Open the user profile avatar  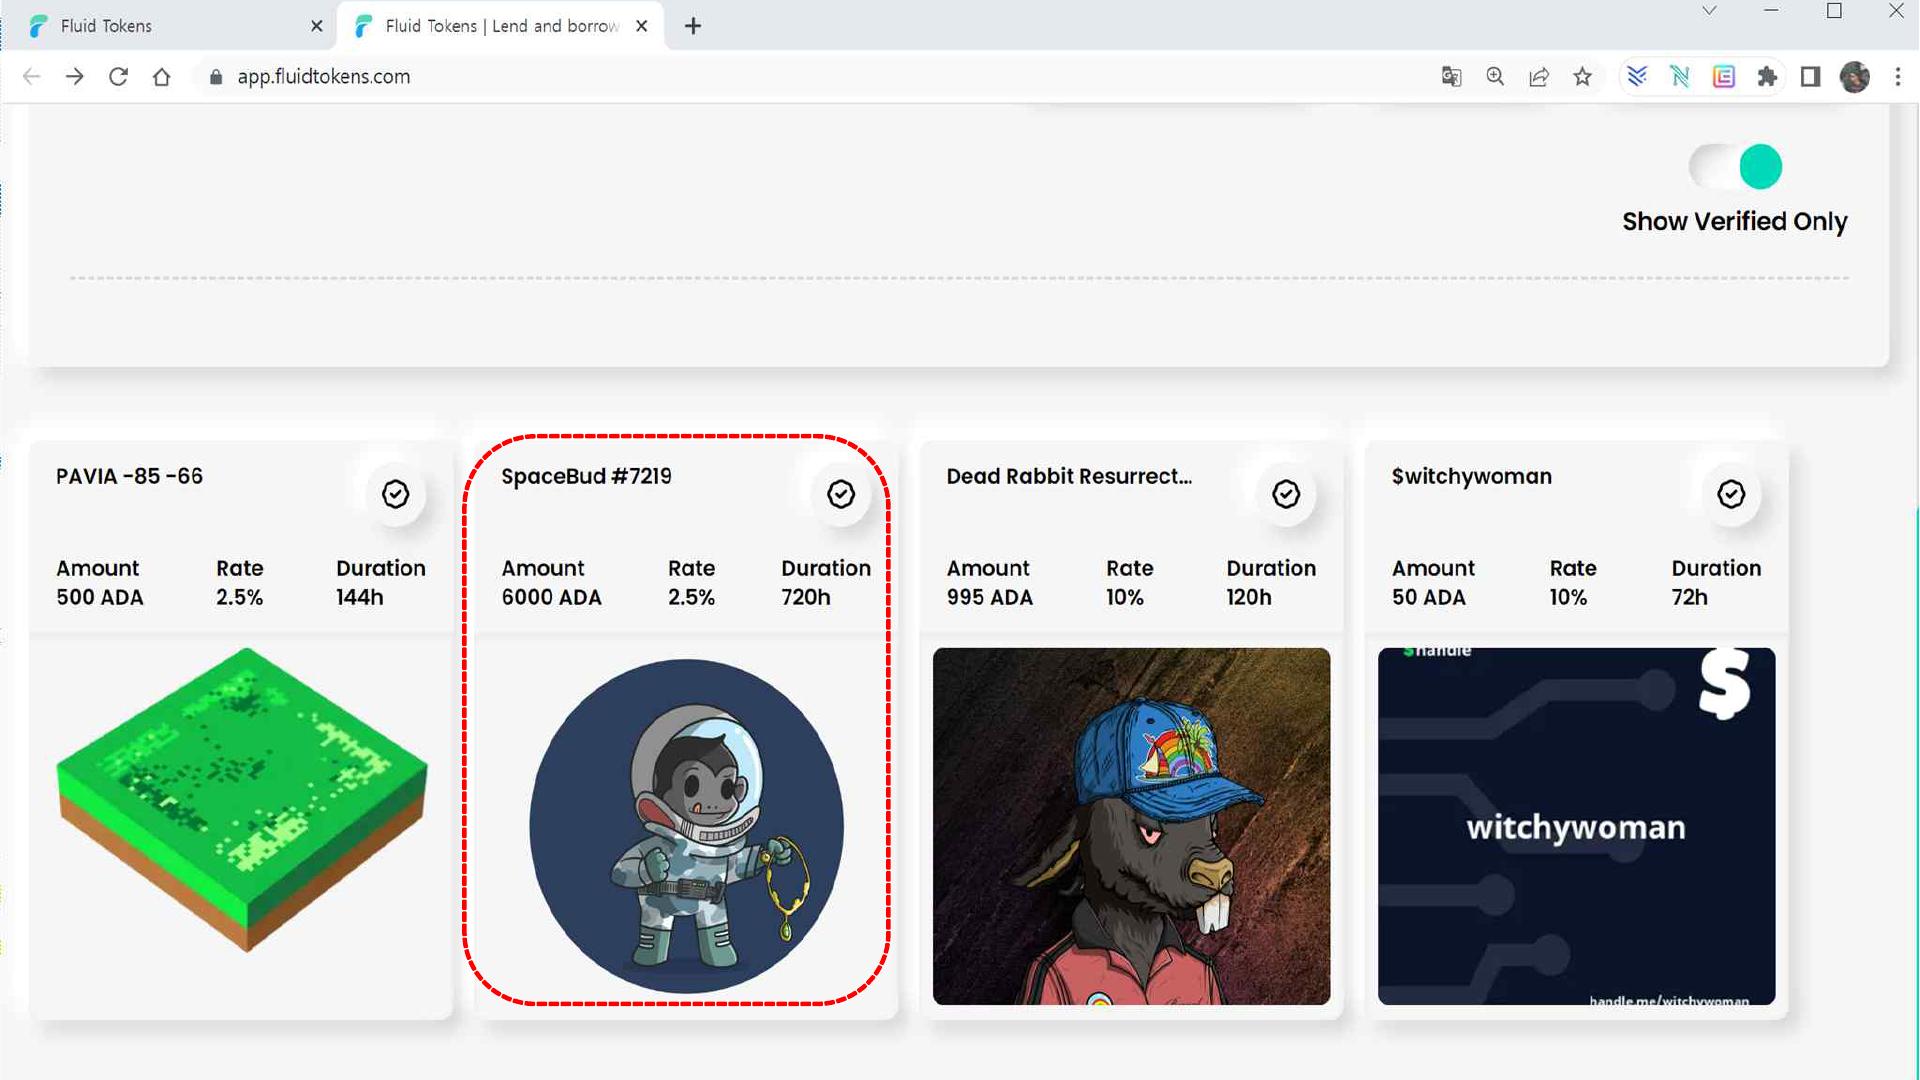(1855, 77)
